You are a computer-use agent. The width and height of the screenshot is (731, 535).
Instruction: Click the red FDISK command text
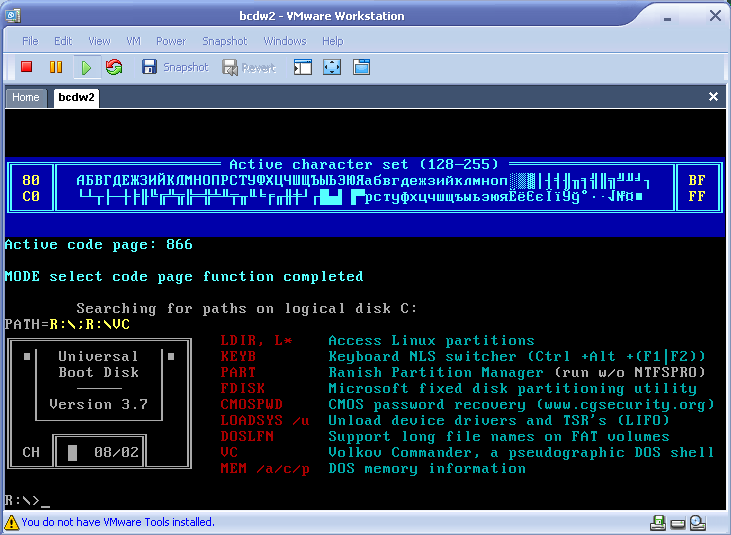pos(243,389)
